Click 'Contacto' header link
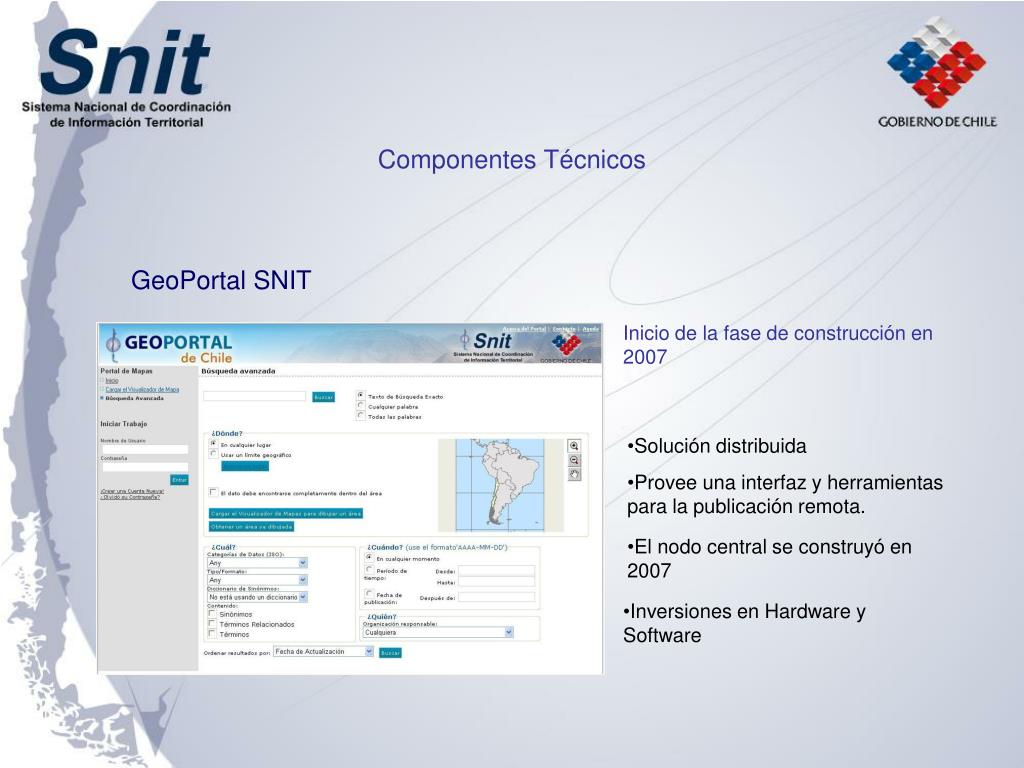The height and width of the screenshot is (768, 1024). [x=564, y=328]
